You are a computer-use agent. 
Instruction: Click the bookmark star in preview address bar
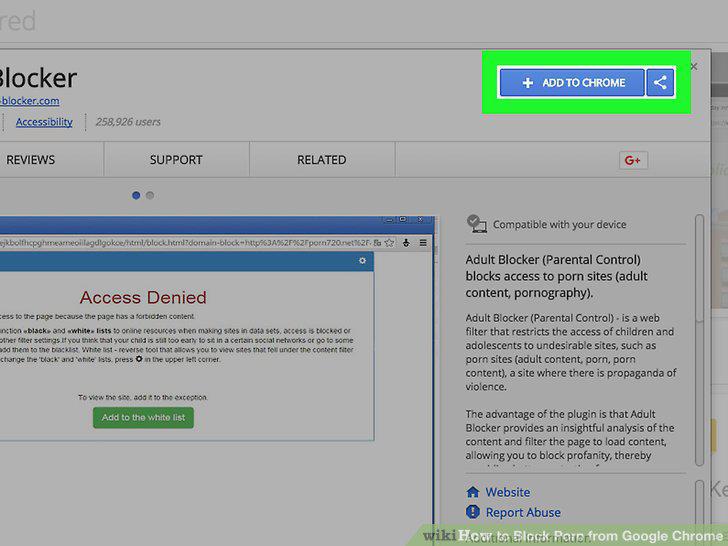(390, 243)
